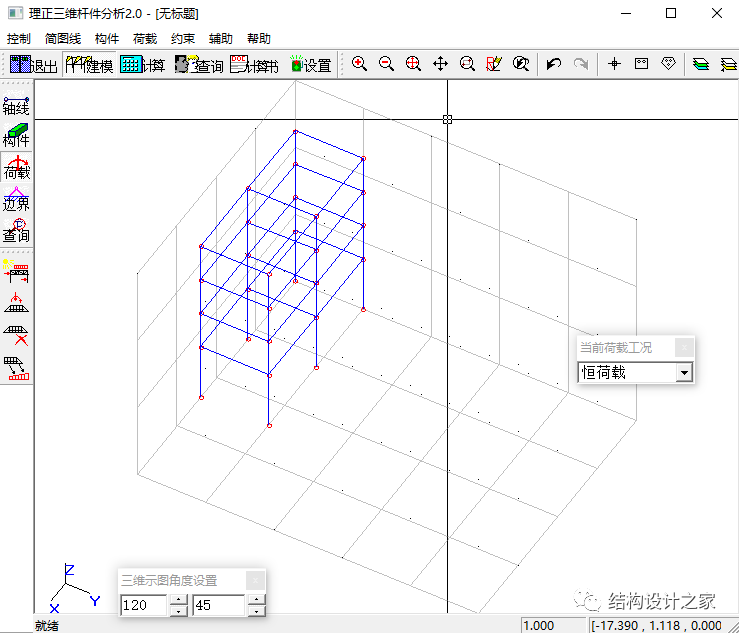Open the 计算书 (Calculation report) toolbar button

click(x=254, y=64)
